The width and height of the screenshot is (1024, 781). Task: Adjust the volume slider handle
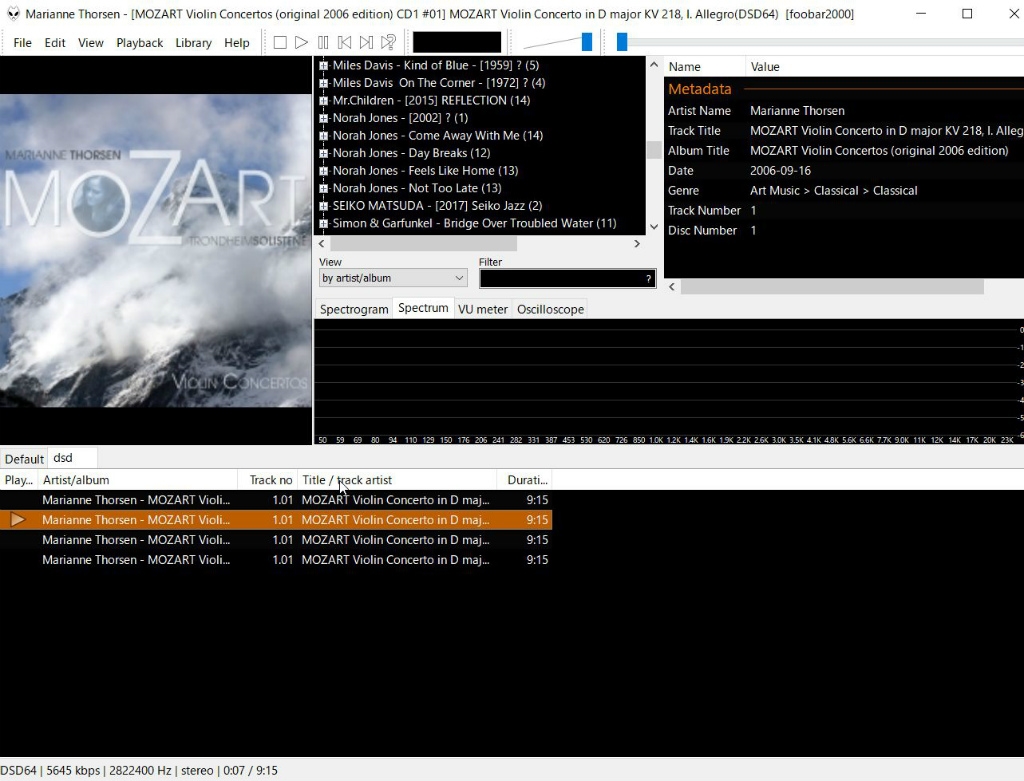tap(587, 42)
